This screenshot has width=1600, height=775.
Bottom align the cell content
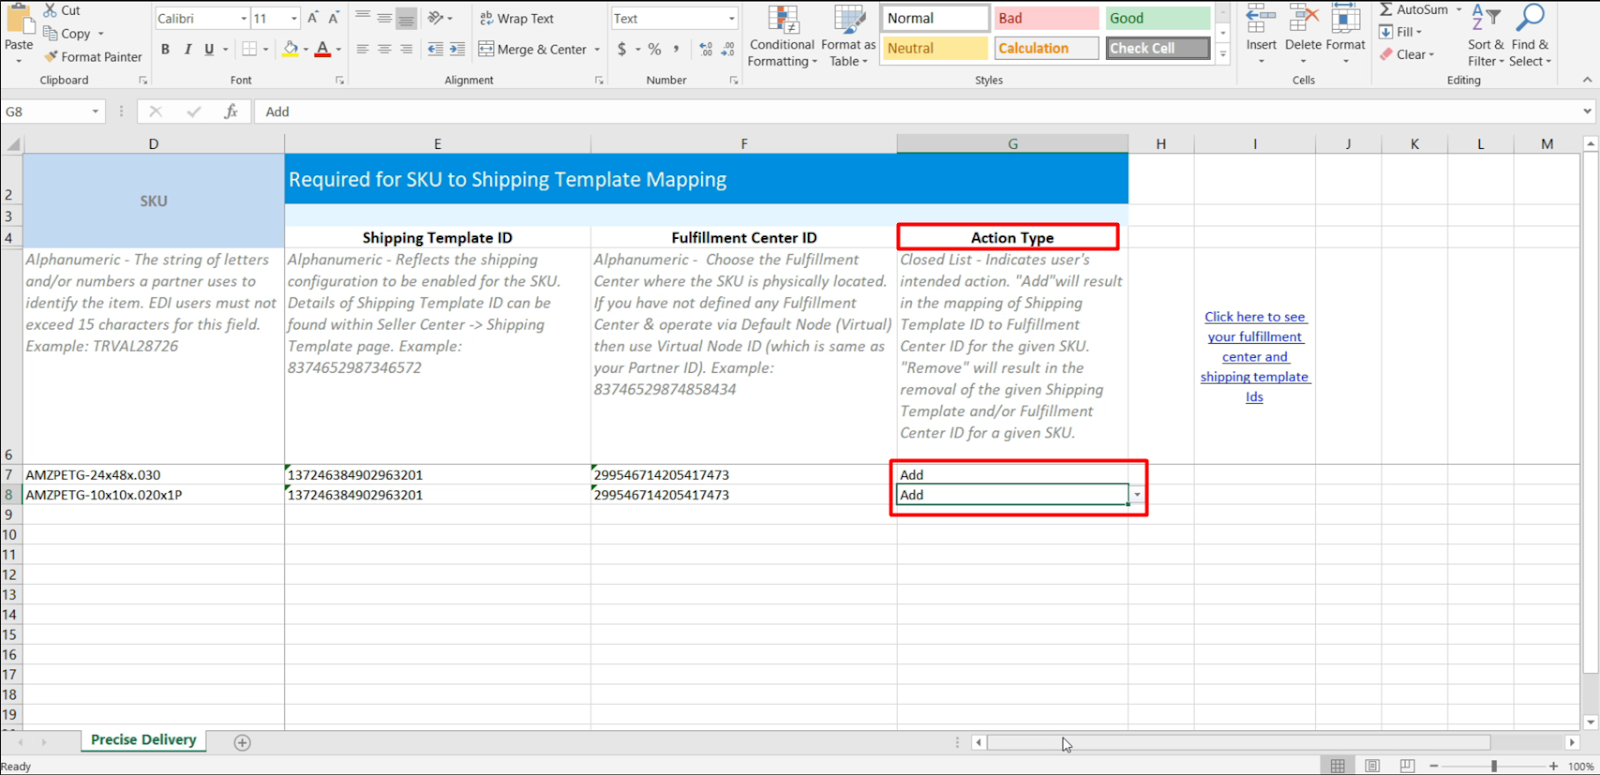[406, 18]
